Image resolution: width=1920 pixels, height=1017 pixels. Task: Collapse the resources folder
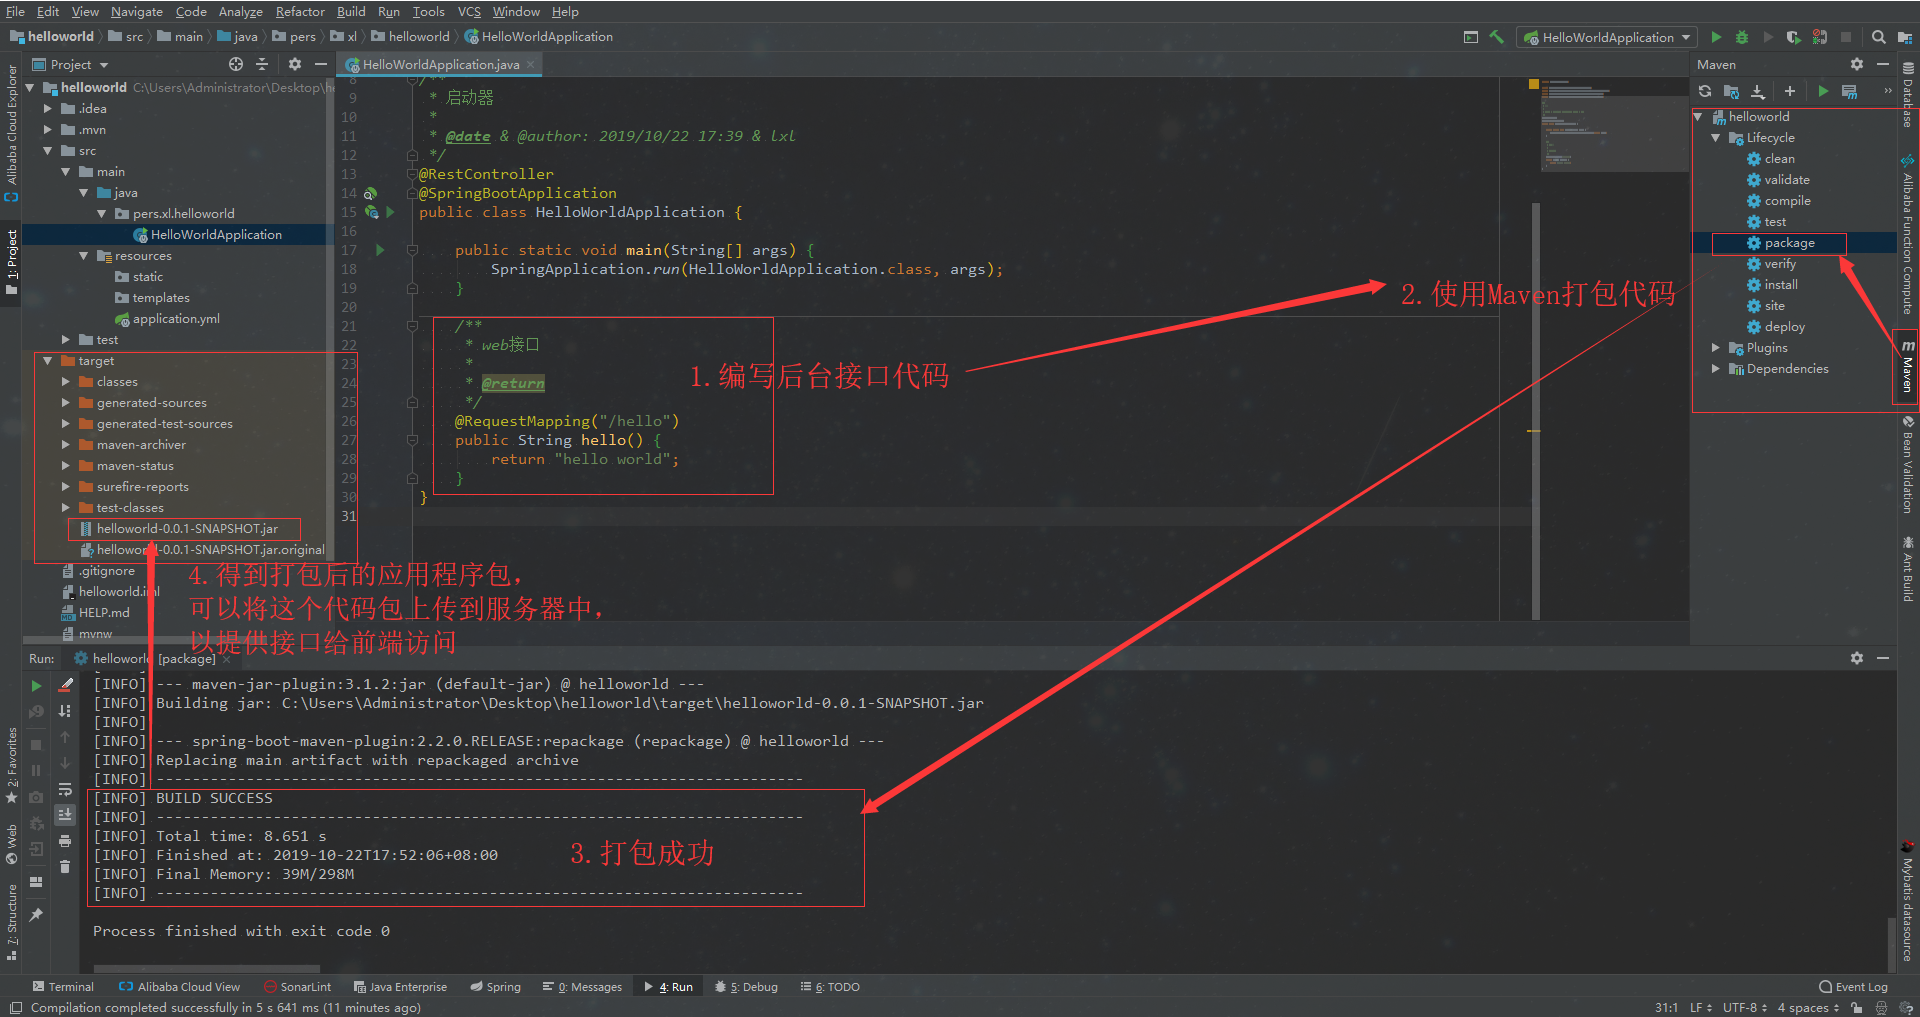click(x=84, y=256)
